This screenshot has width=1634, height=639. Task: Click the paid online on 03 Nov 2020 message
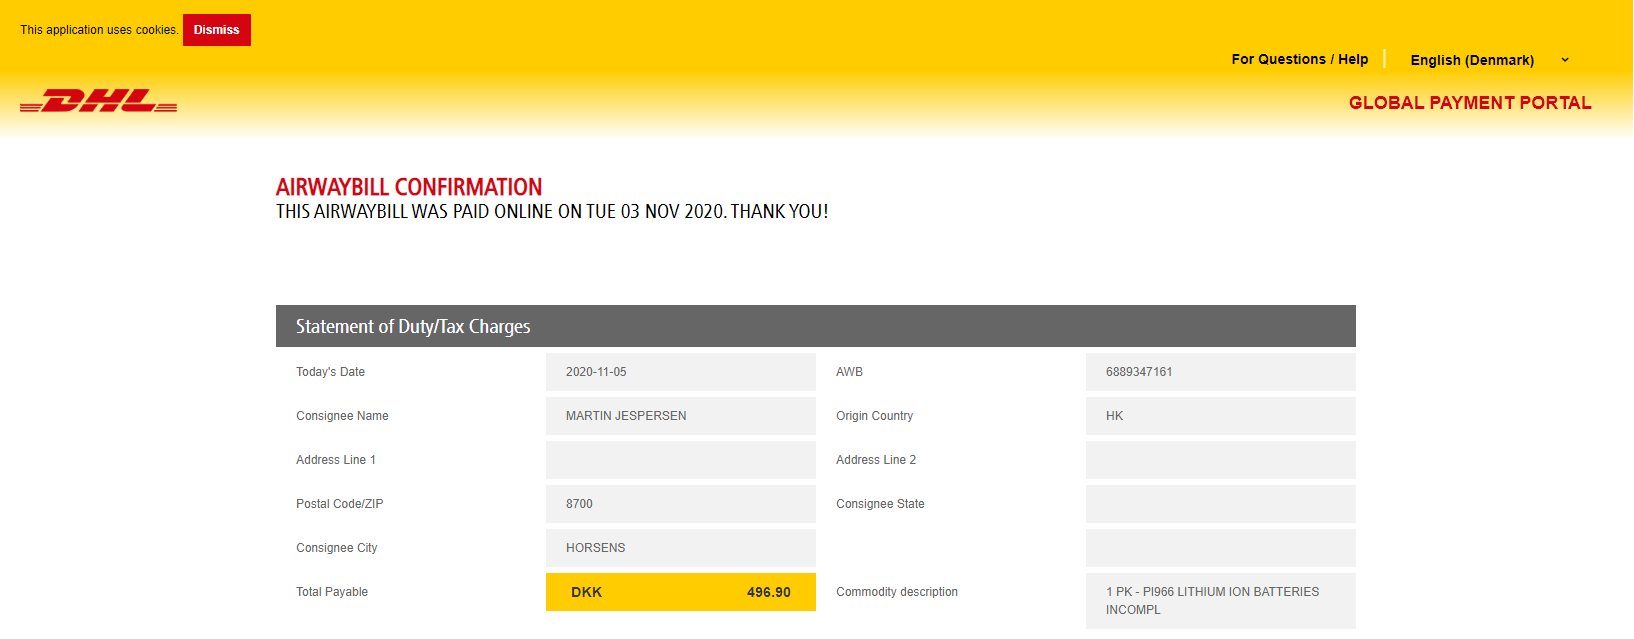[x=552, y=212]
